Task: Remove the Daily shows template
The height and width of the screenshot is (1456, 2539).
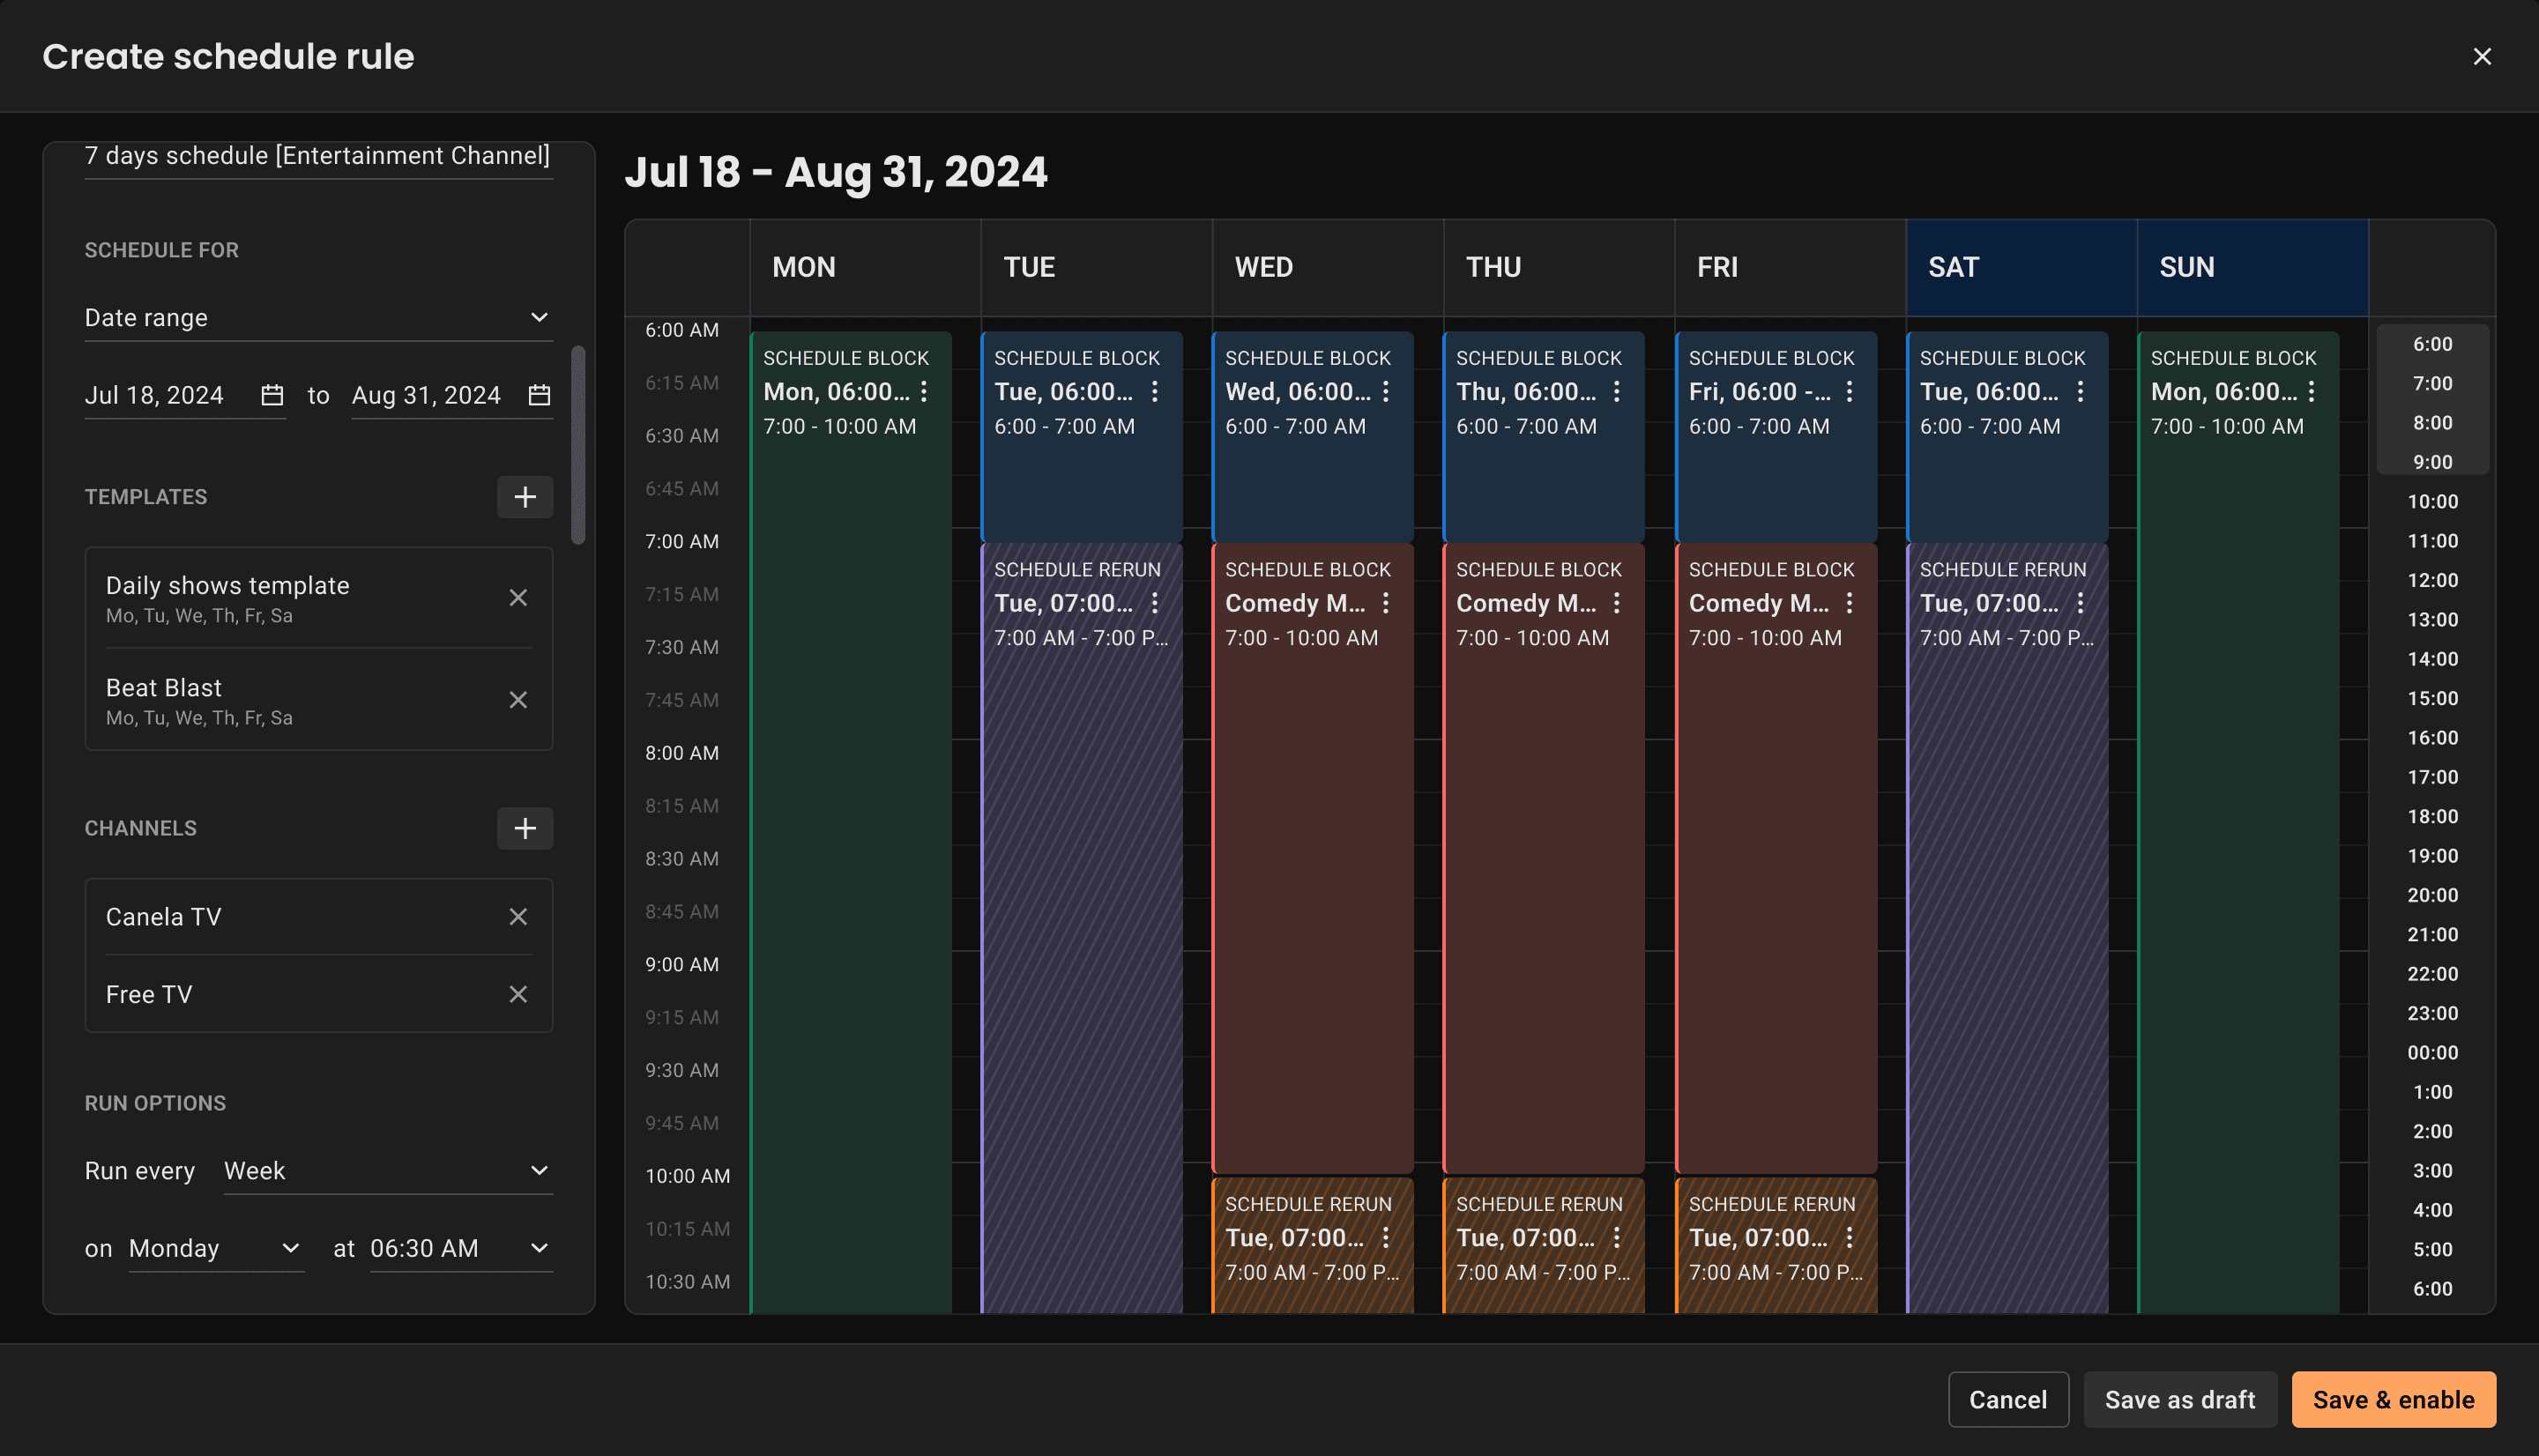Action: (518, 598)
